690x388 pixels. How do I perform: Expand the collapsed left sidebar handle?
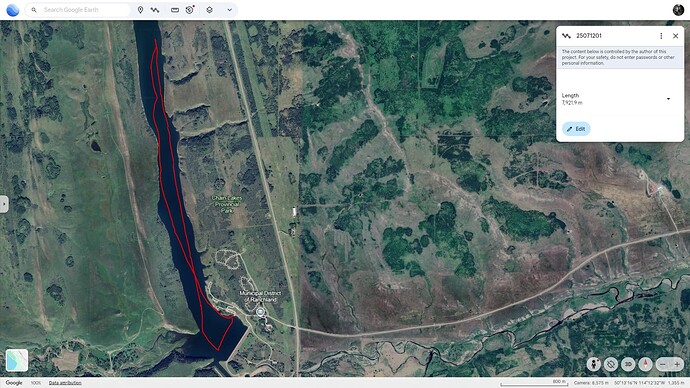[x=4, y=204]
